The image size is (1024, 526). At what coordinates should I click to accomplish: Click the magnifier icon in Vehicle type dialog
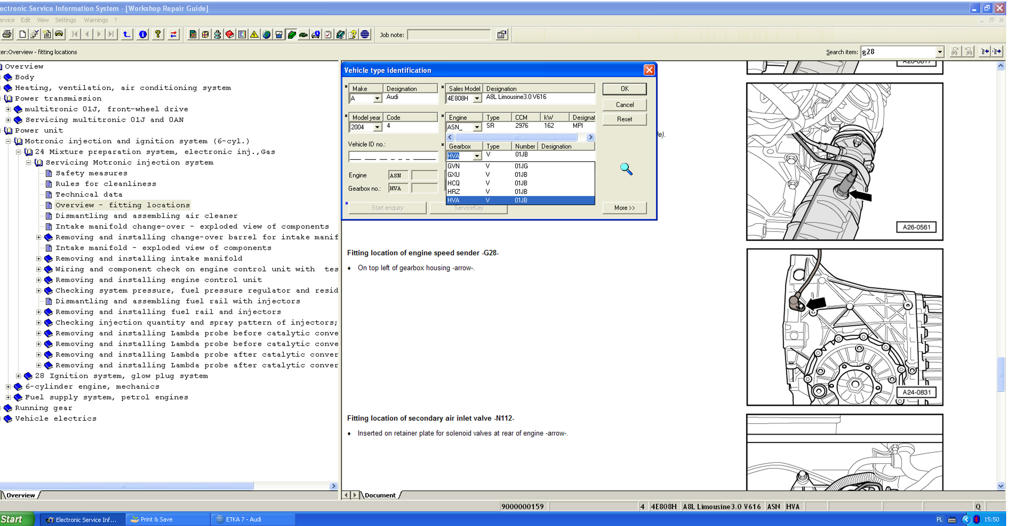(x=626, y=169)
